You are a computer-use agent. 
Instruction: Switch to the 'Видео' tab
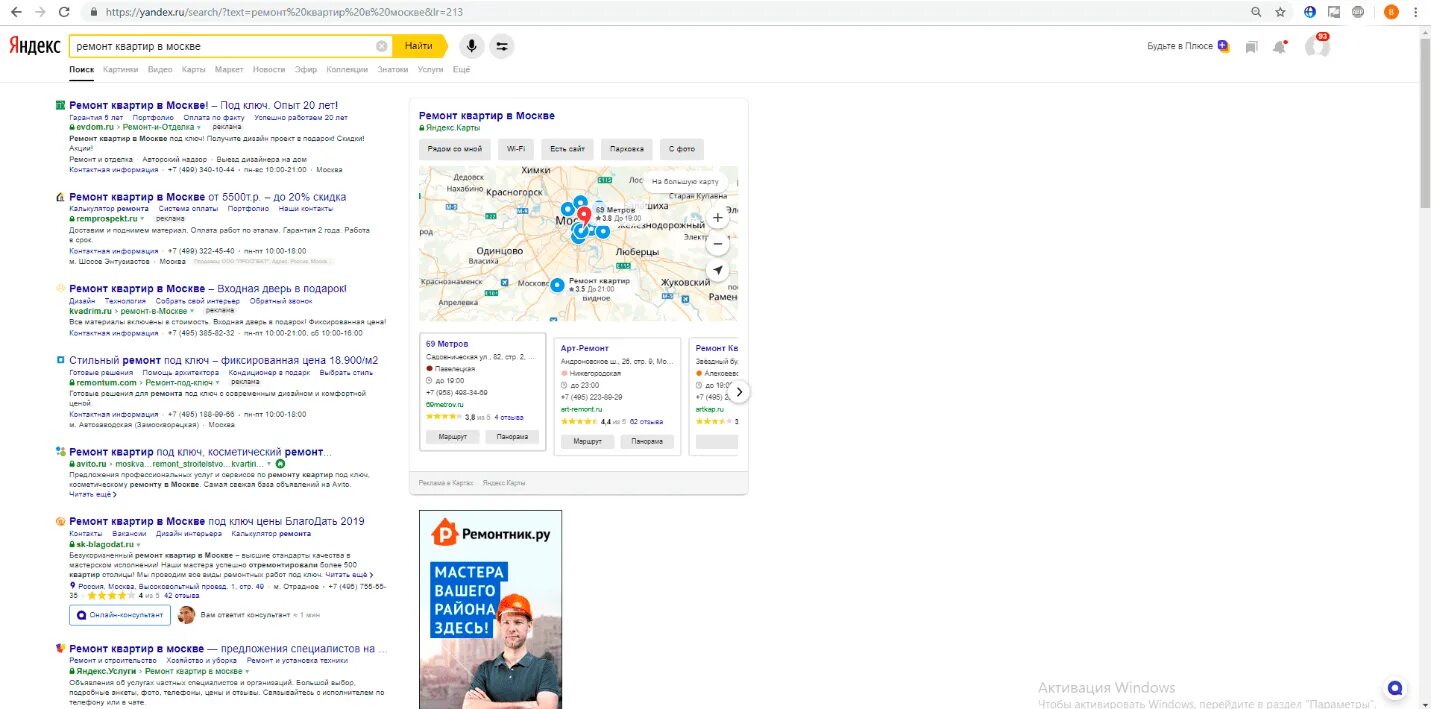[160, 70]
